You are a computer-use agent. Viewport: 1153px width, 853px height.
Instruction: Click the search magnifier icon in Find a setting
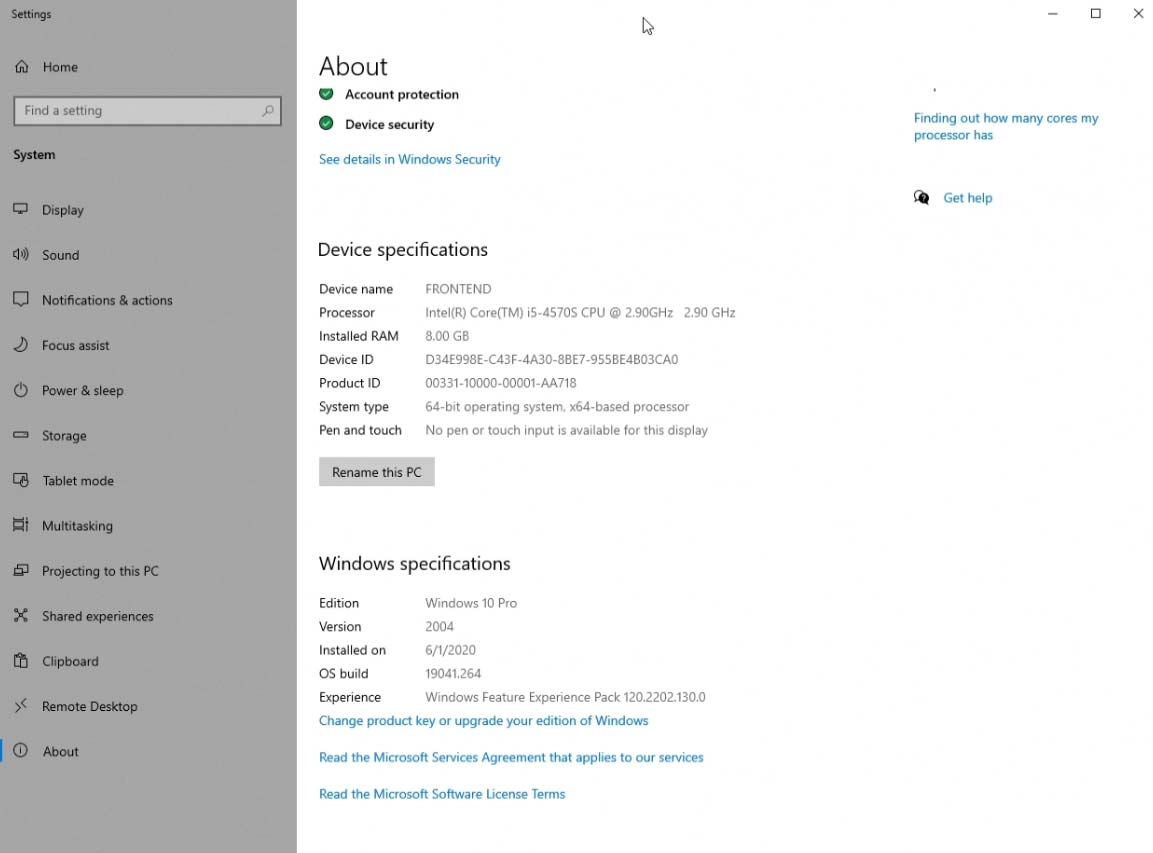[x=268, y=110]
